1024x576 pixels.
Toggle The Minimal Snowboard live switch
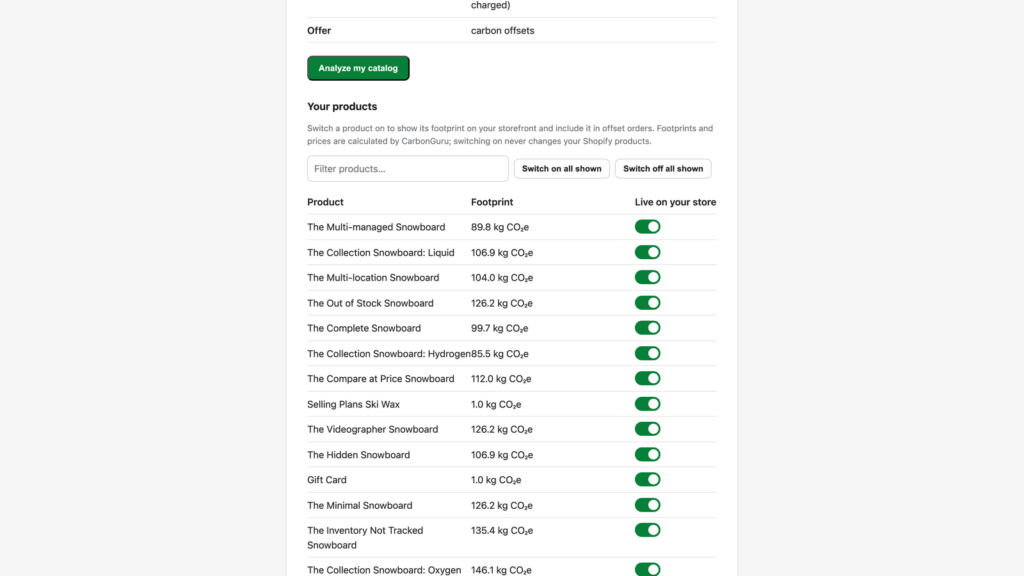pyautogui.click(x=647, y=505)
